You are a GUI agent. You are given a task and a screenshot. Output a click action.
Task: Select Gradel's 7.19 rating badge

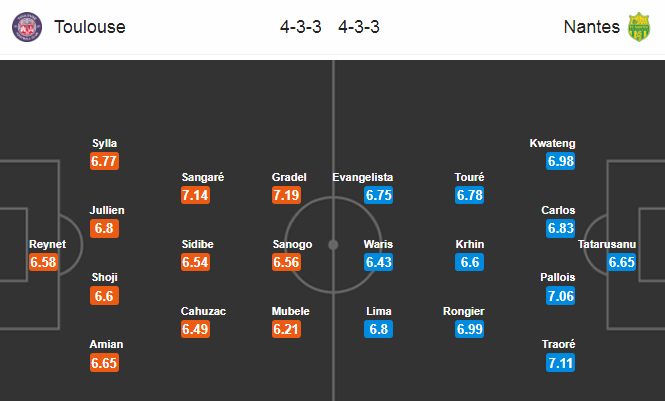coord(286,195)
